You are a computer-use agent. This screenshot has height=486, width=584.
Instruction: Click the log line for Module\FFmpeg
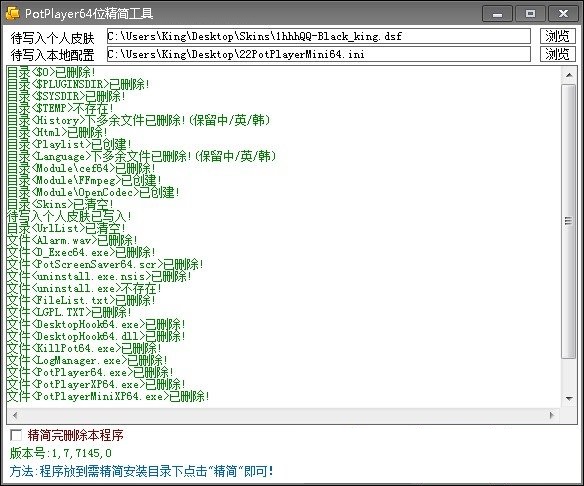tap(84, 181)
